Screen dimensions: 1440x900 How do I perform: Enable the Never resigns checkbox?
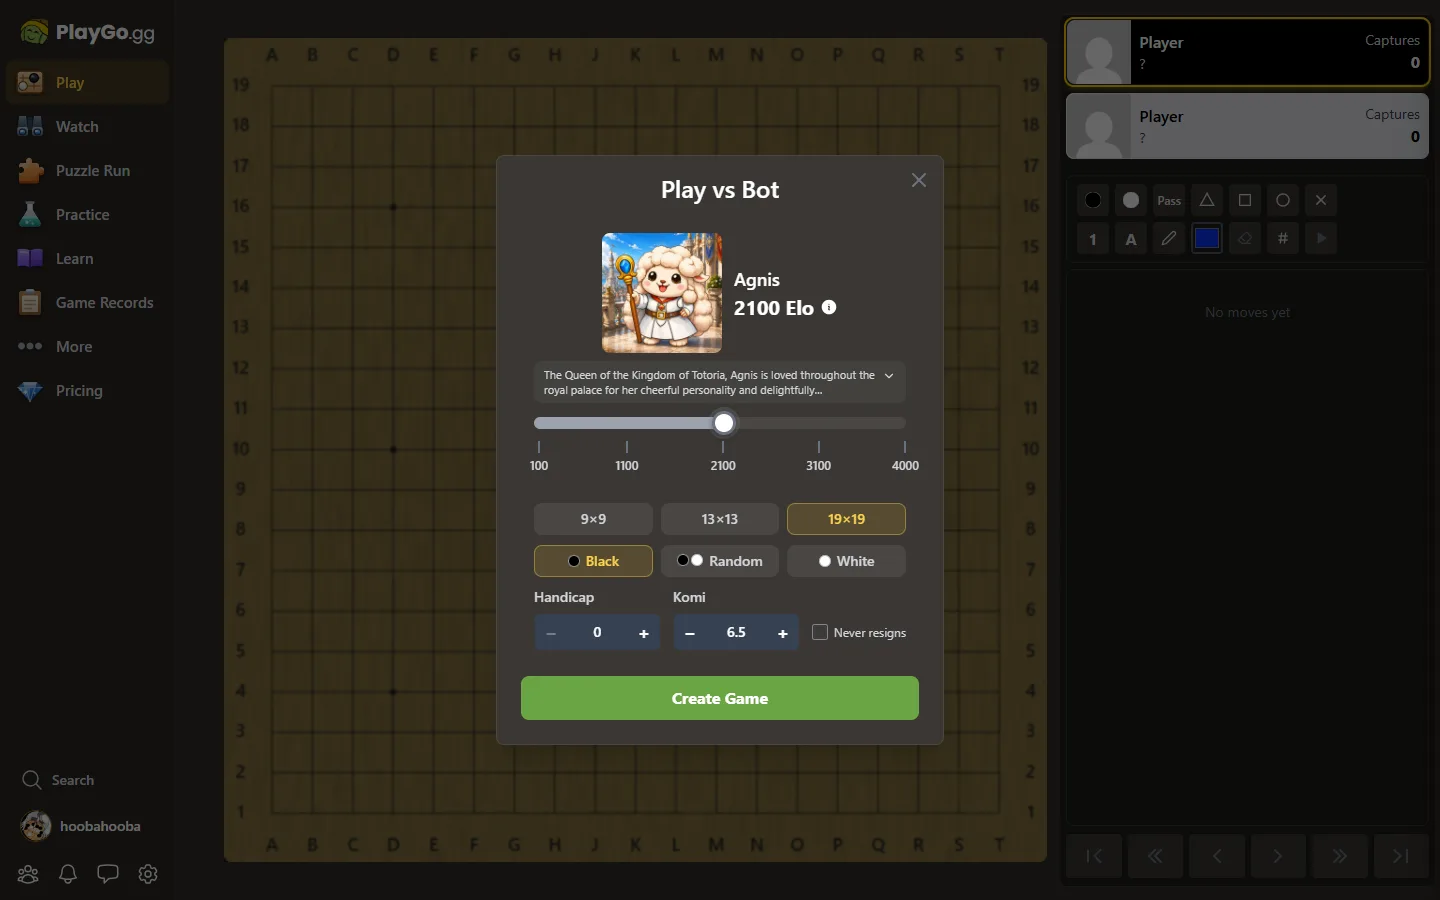coord(820,632)
